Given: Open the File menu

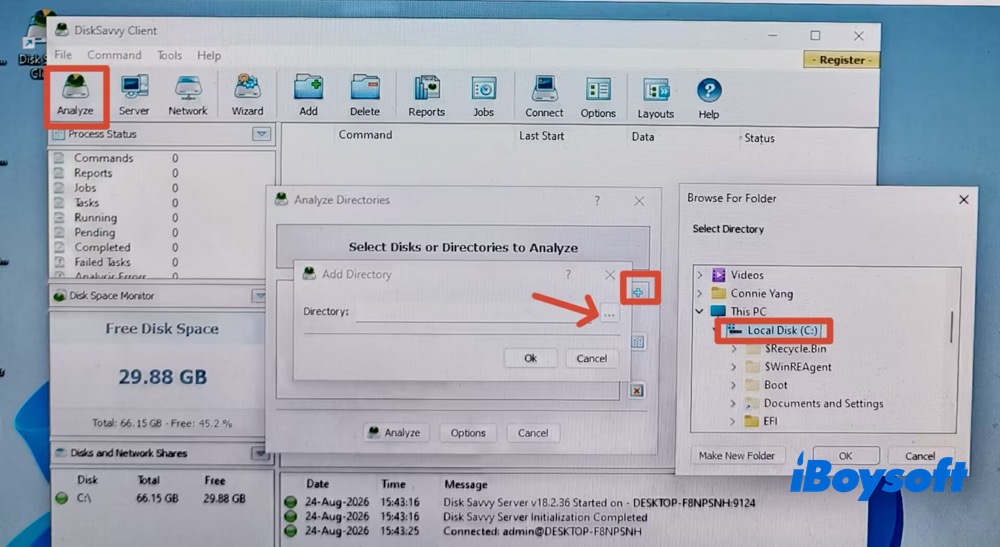Looking at the screenshot, I should (x=63, y=55).
